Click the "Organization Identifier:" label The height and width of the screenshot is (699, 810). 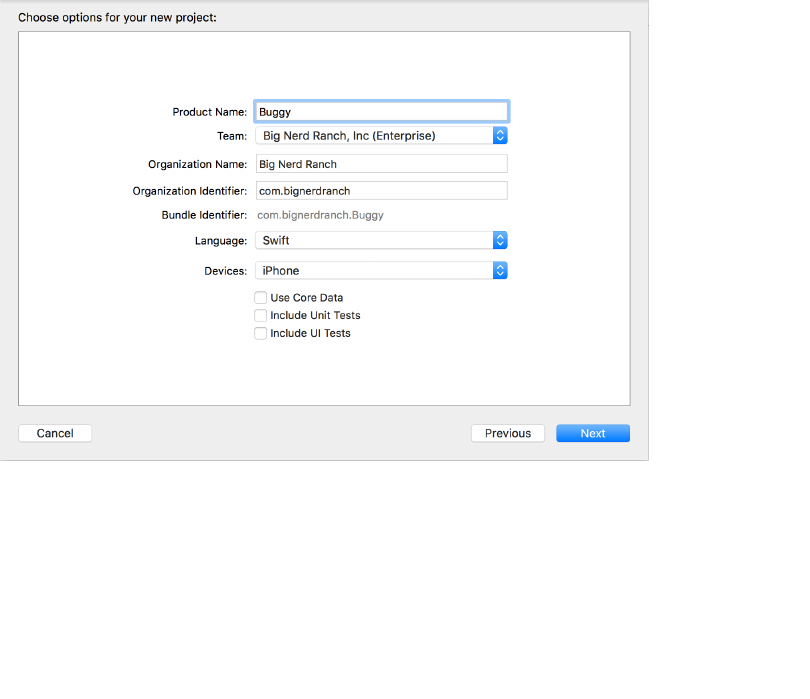pyautogui.click(x=189, y=191)
